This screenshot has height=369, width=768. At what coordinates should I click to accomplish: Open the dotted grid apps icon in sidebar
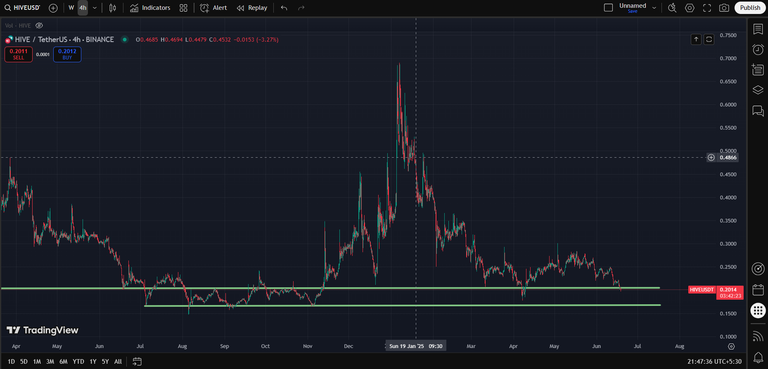pos(758,310)
